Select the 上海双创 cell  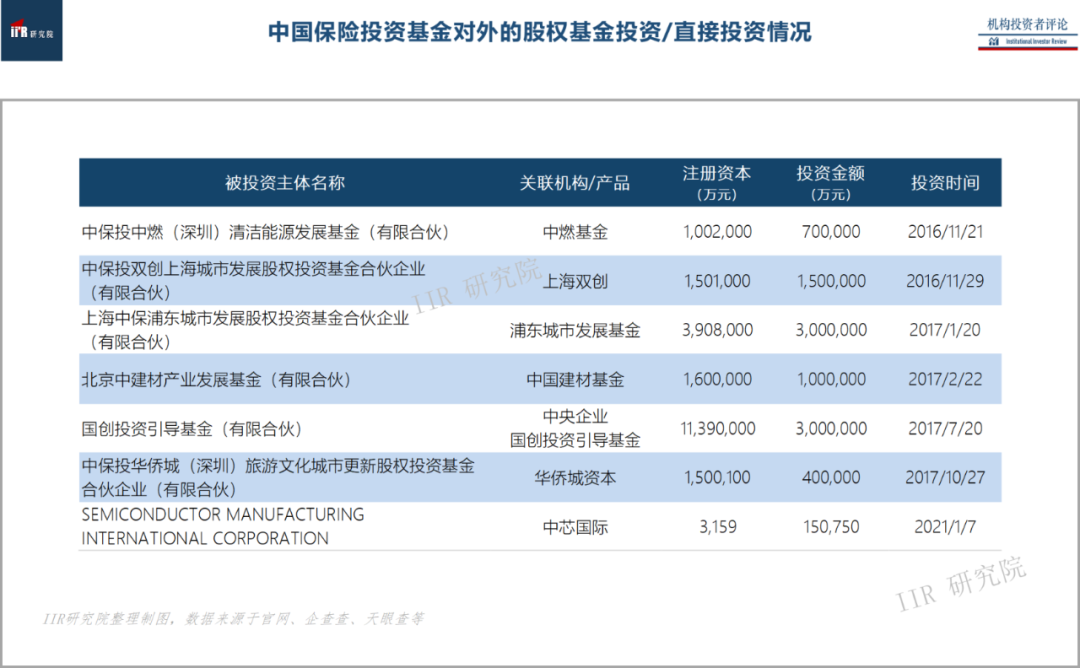pyautogui.click(x=575, y=281)
